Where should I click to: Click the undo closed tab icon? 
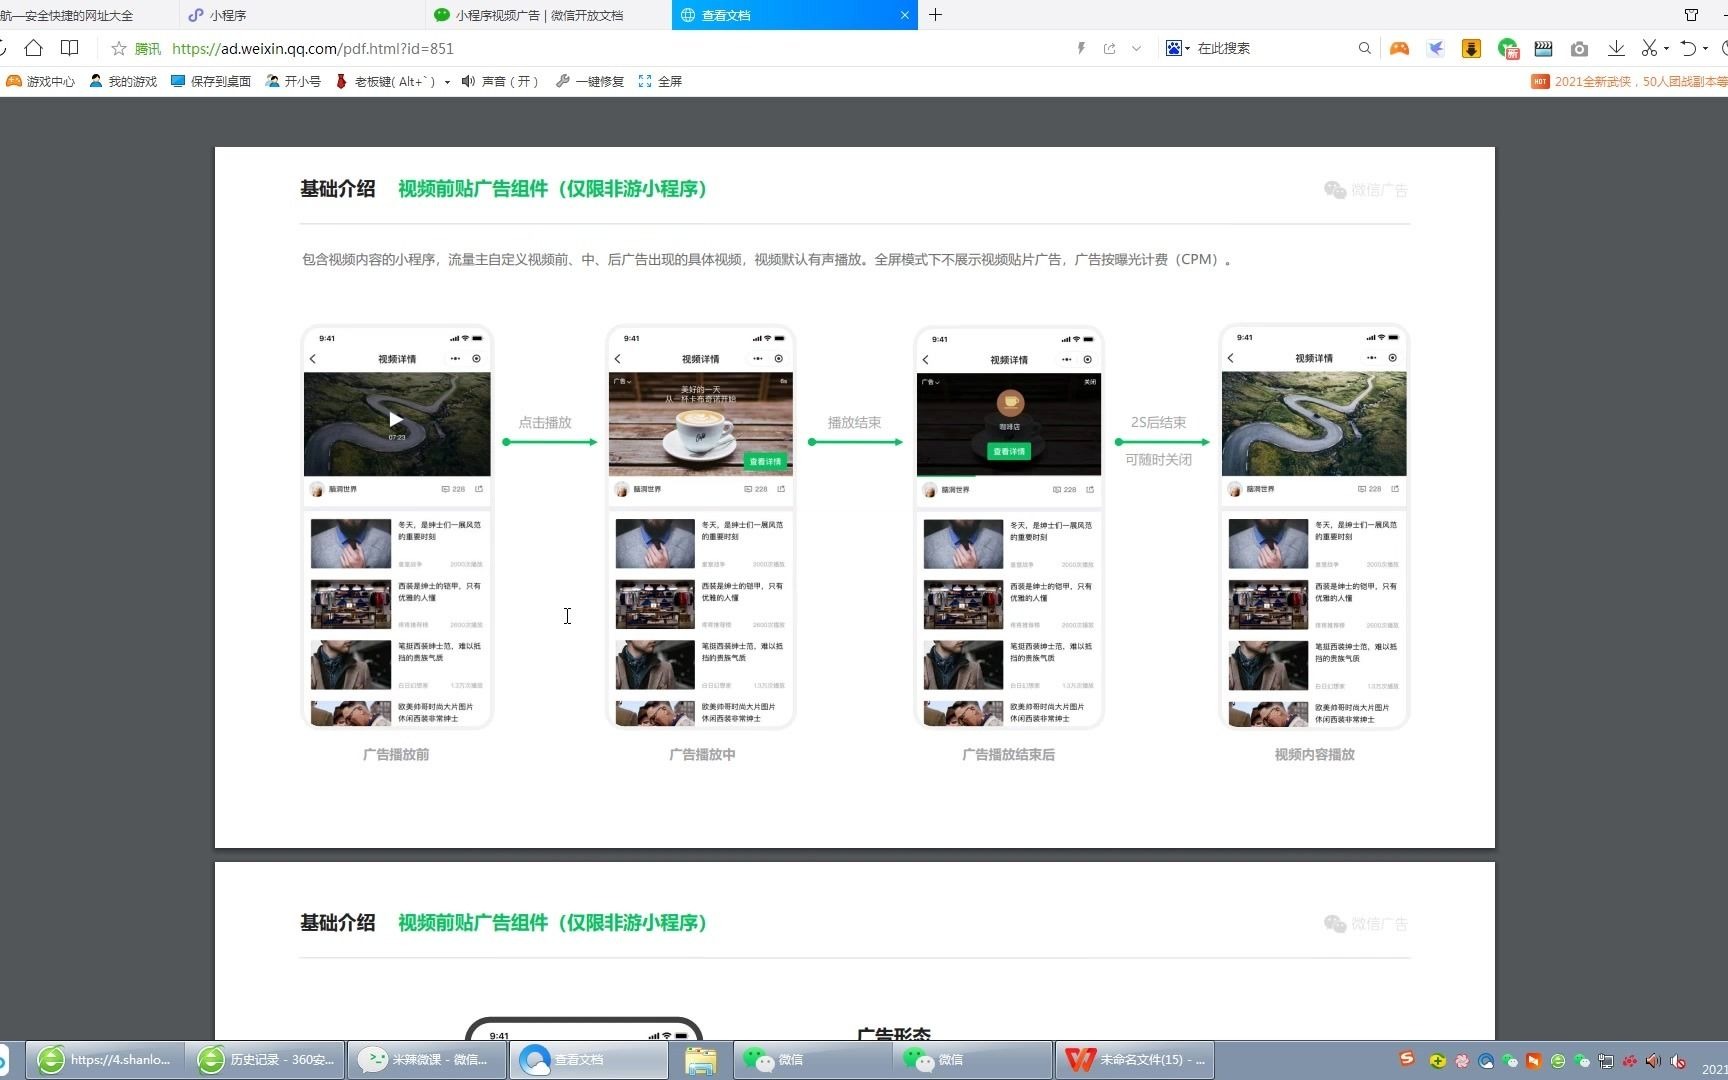(1688, 48)
